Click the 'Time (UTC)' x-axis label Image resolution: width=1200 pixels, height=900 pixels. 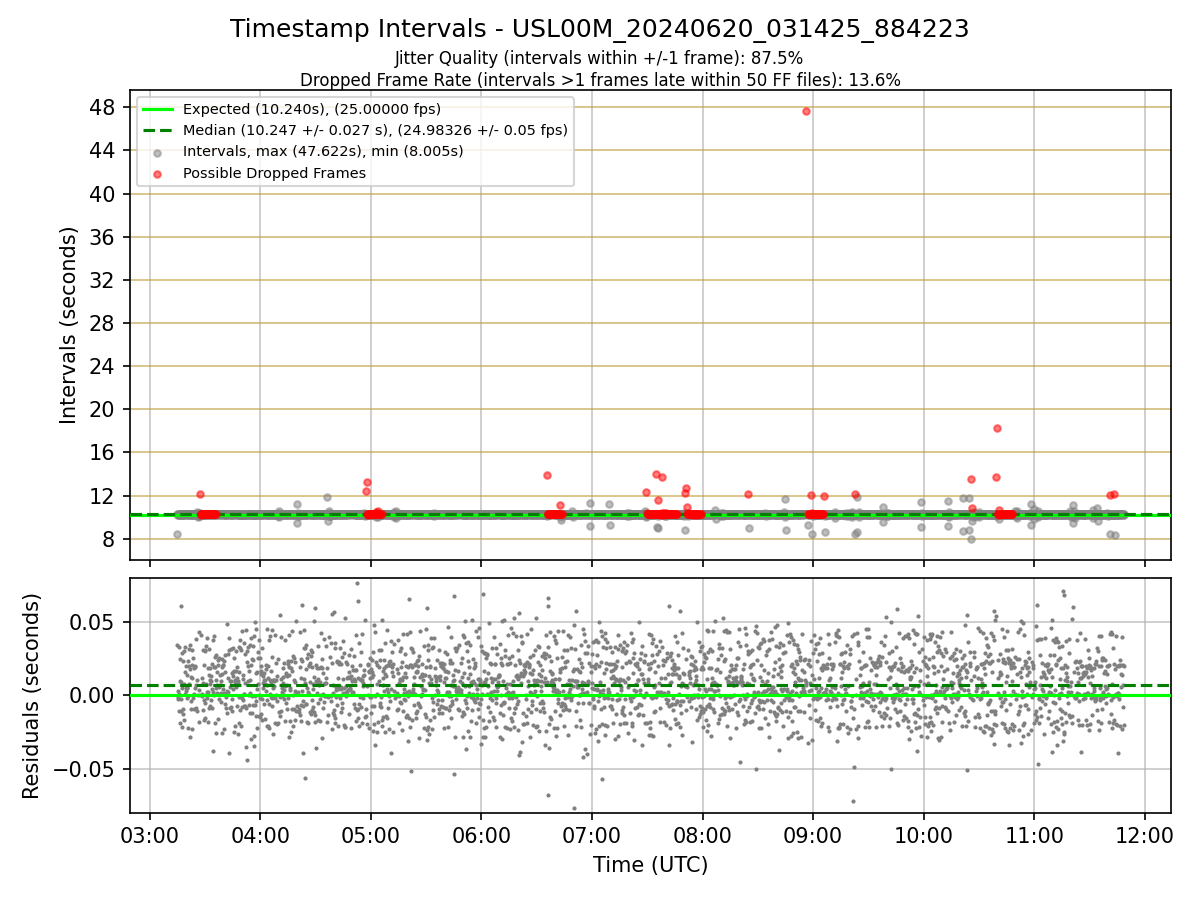650,865
